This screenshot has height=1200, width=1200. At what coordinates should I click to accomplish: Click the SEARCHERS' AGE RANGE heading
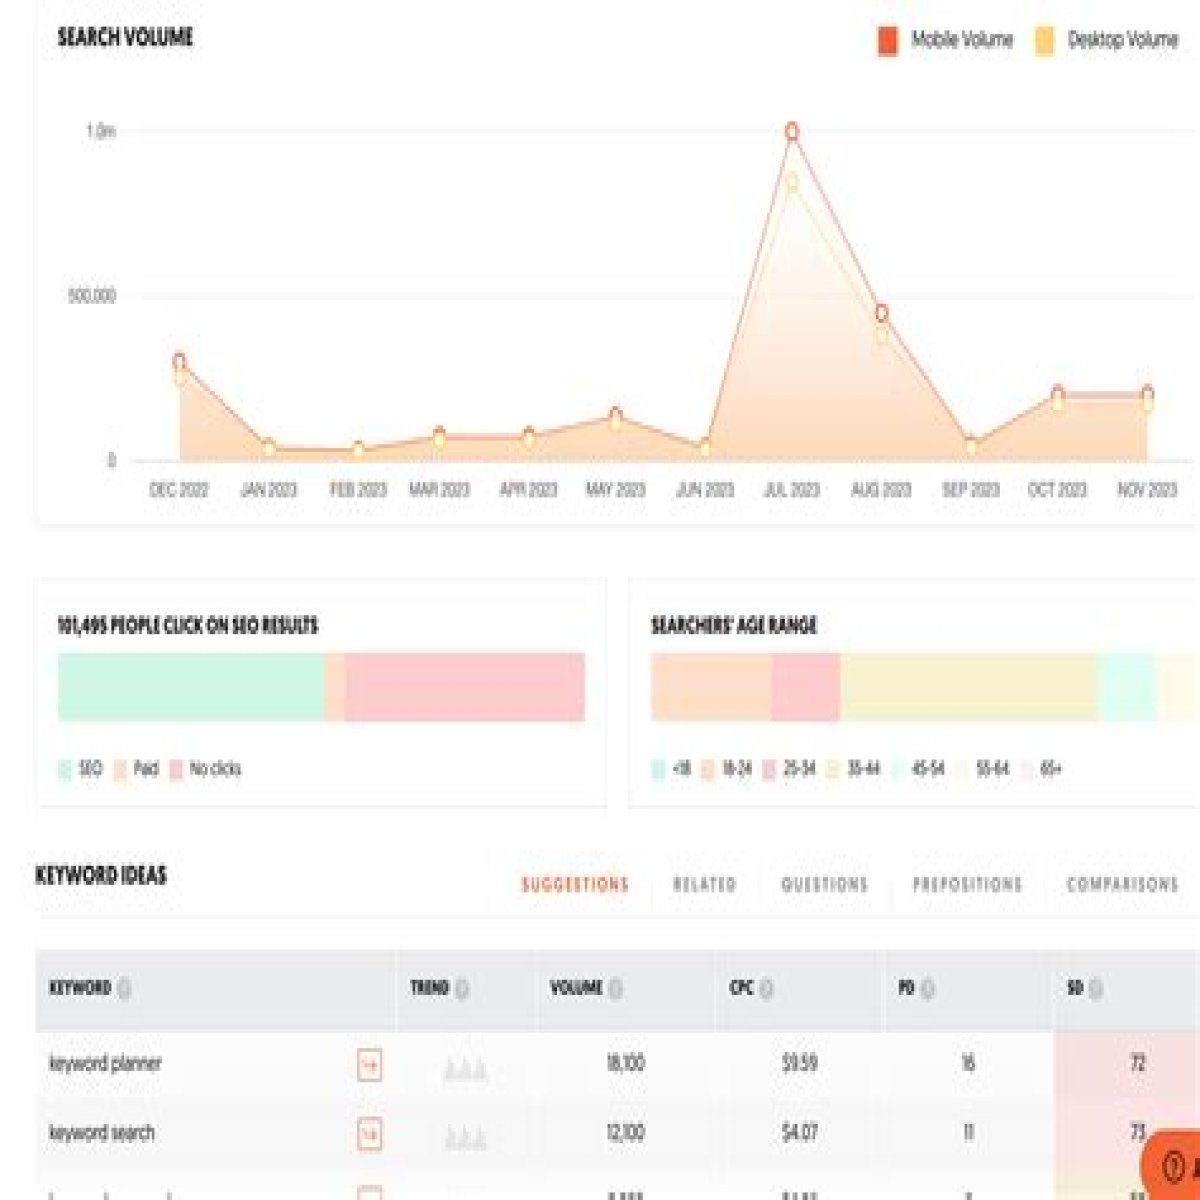click(x=734, y=626)
